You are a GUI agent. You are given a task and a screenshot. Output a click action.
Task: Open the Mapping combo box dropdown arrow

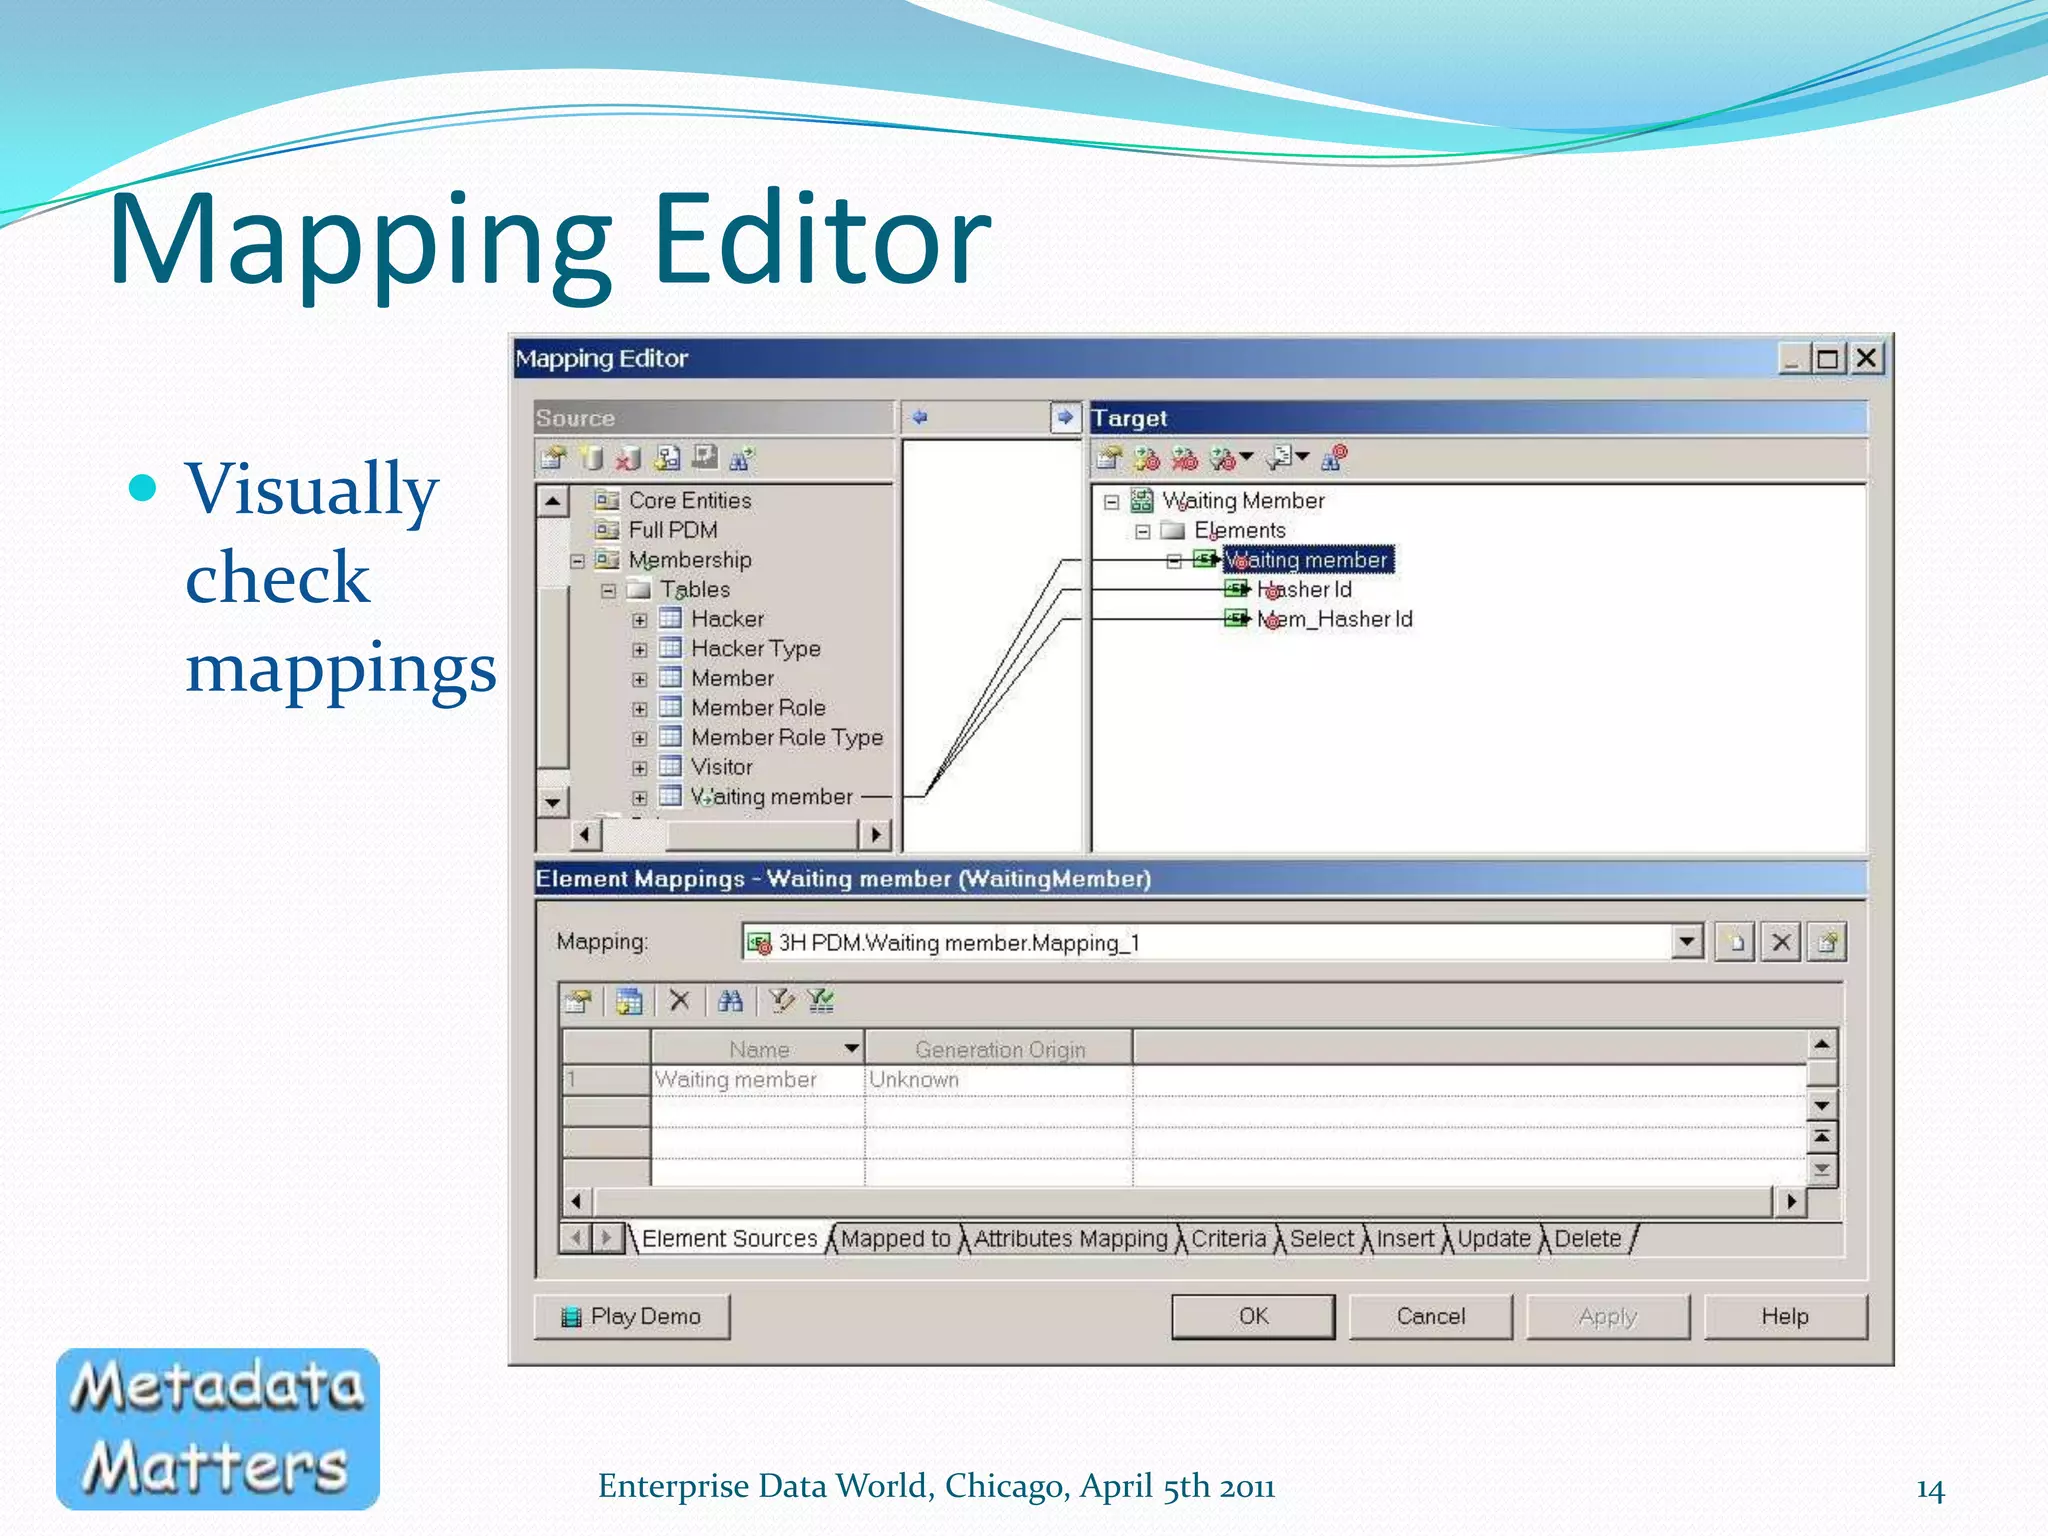[1687, 942]
